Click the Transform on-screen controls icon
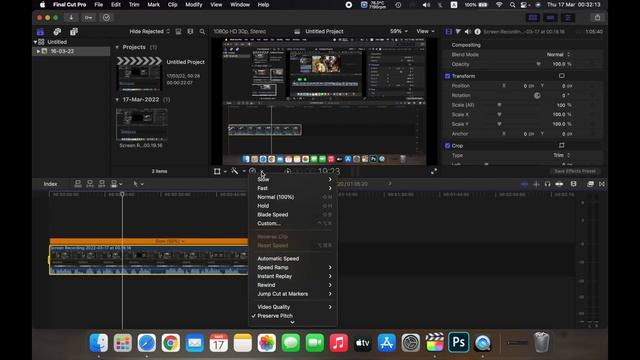Screen dimensions: 640x360 tap(562, 76)
